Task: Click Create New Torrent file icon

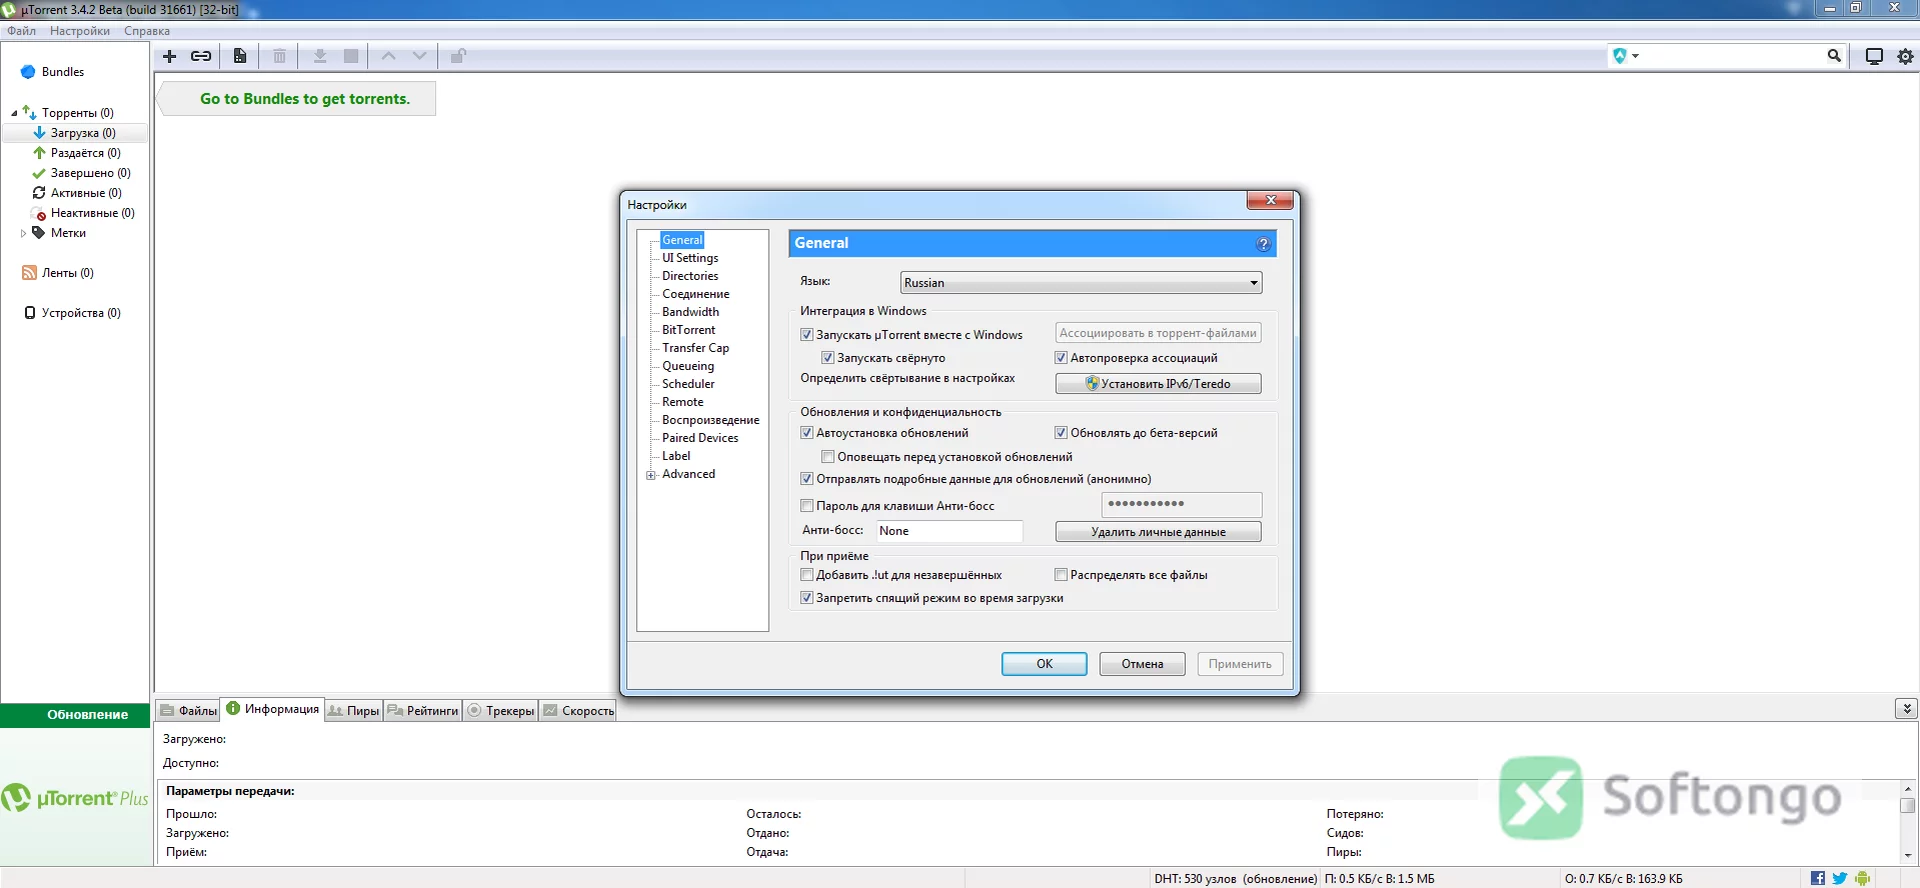Action: click(240, 56)
